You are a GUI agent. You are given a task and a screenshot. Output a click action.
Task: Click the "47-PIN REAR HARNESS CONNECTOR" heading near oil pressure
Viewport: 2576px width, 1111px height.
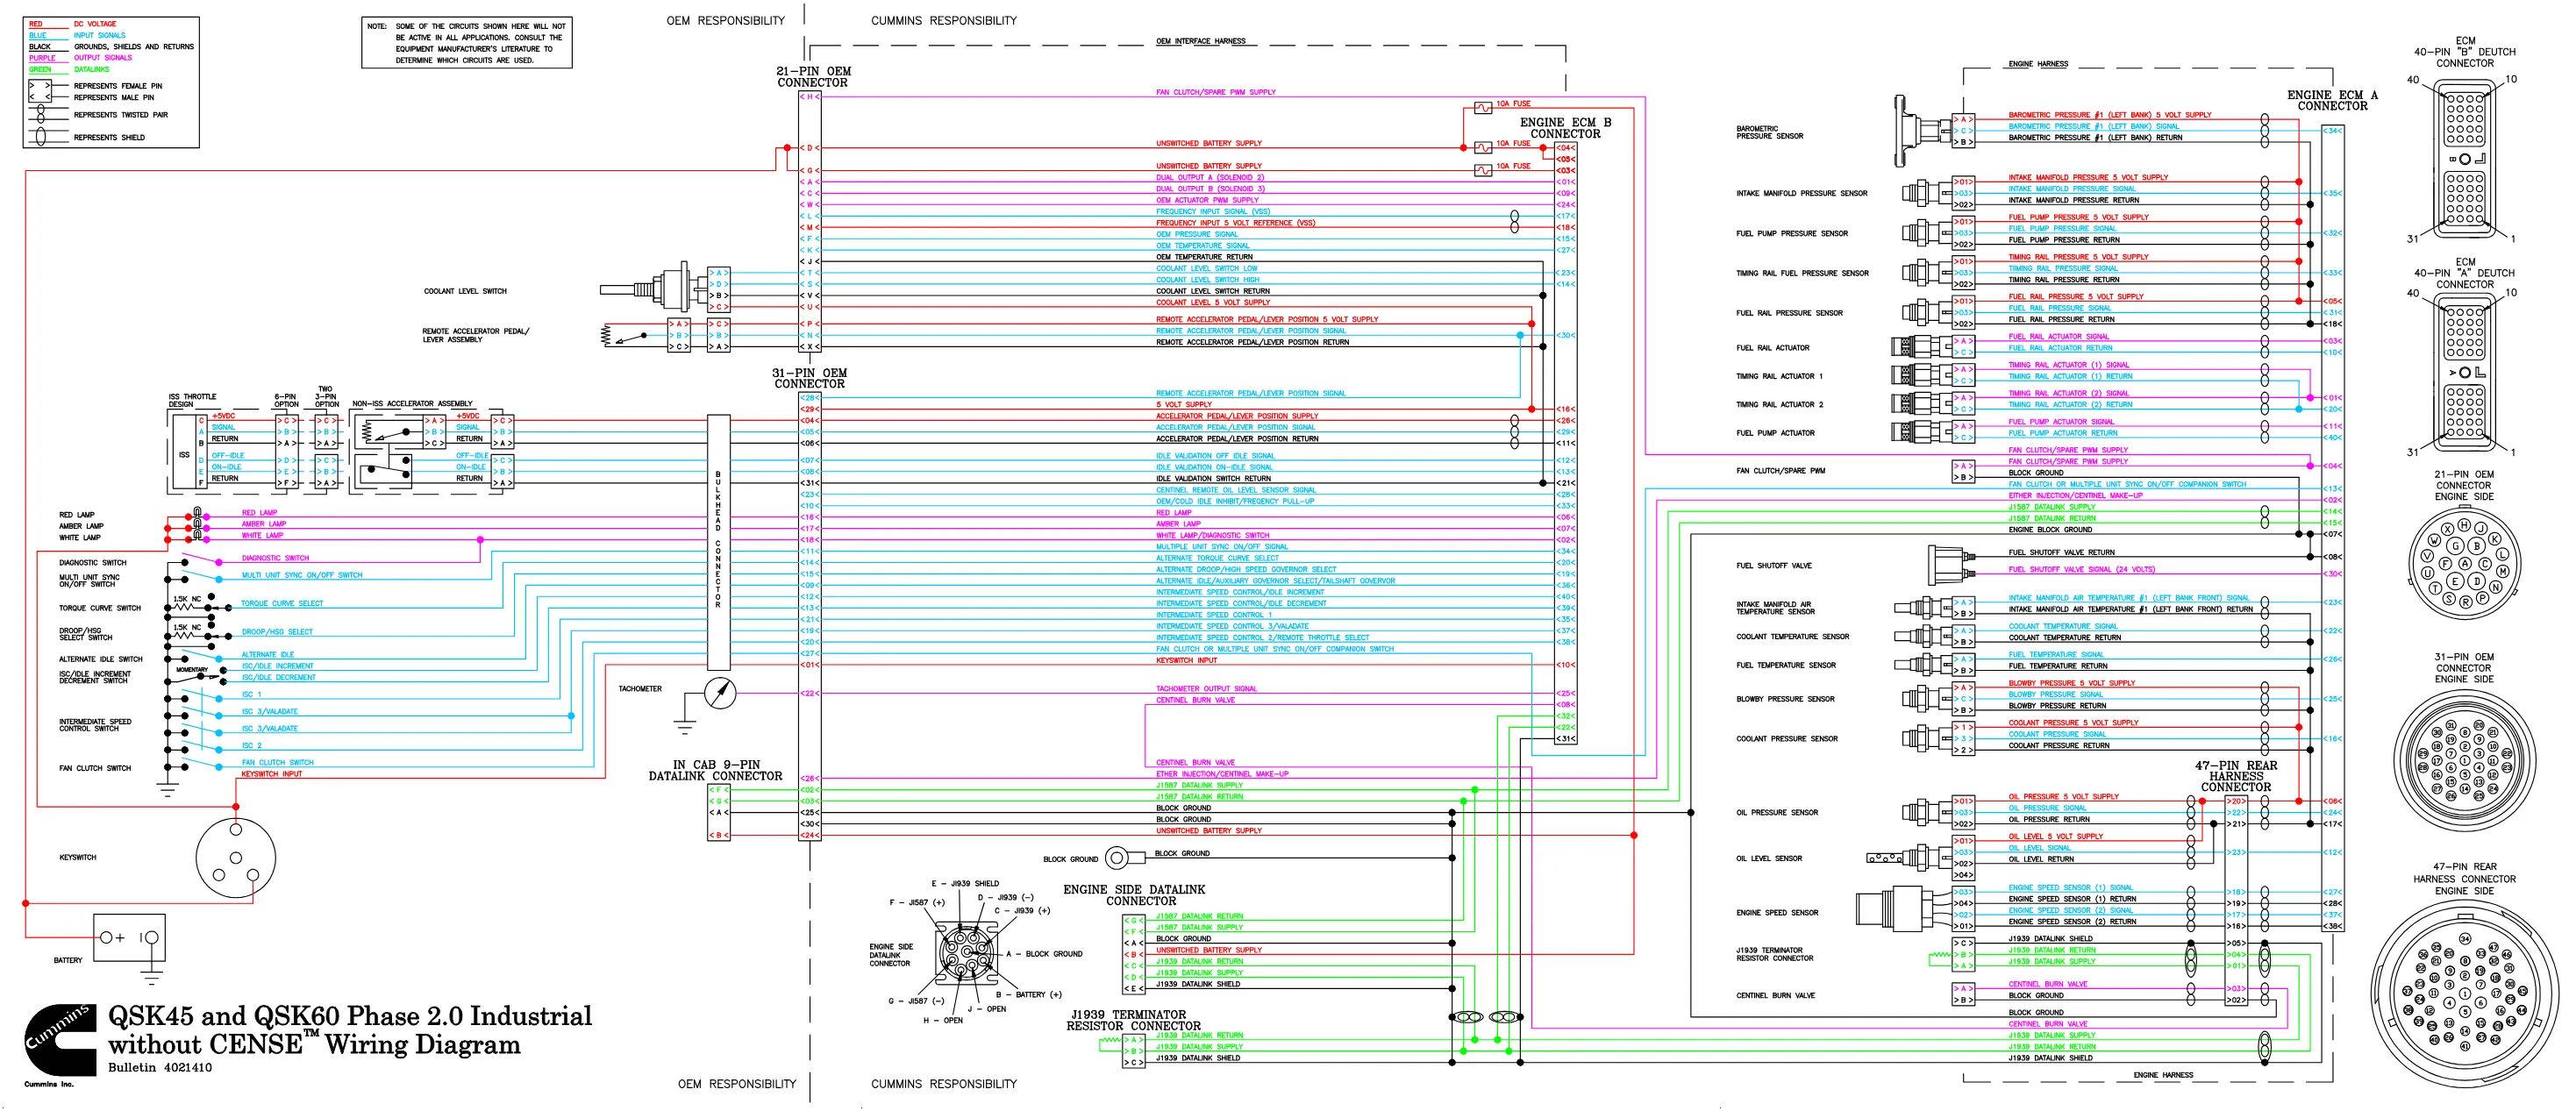(x=2236, y=776)
